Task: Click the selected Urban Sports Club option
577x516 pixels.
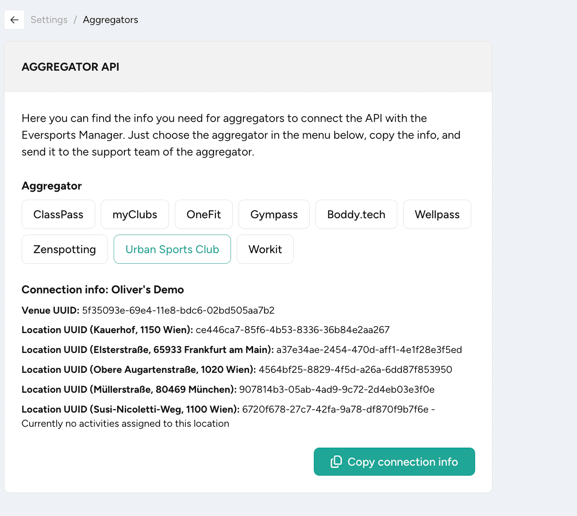Action: point(172,249)
